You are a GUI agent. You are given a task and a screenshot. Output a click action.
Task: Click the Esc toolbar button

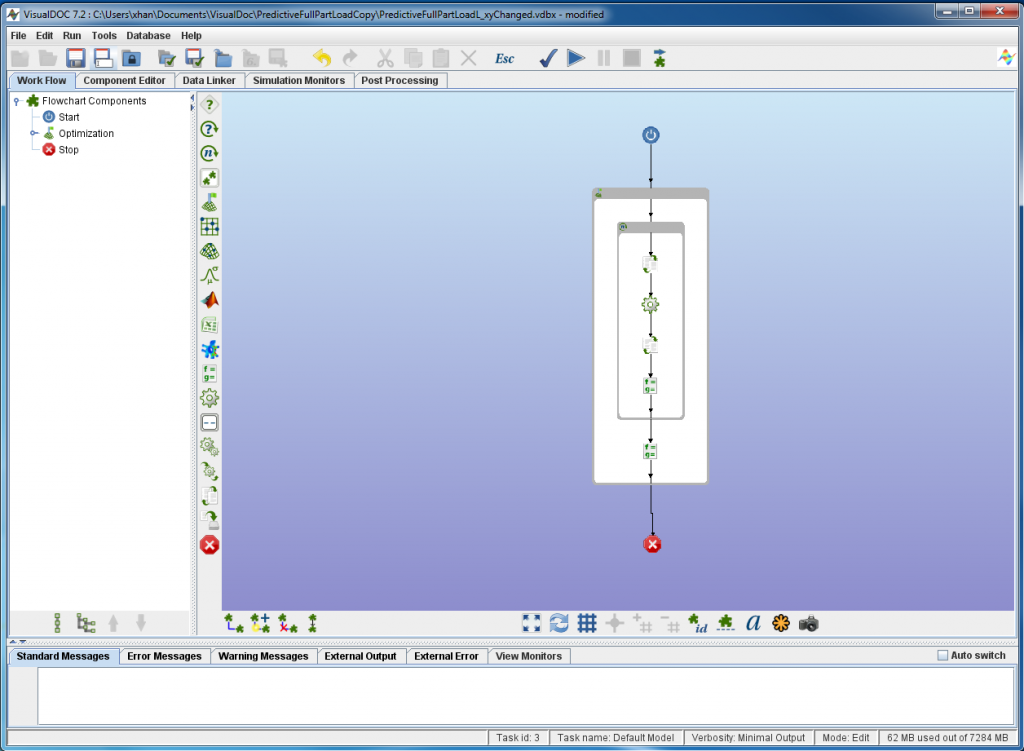point(504,58)
